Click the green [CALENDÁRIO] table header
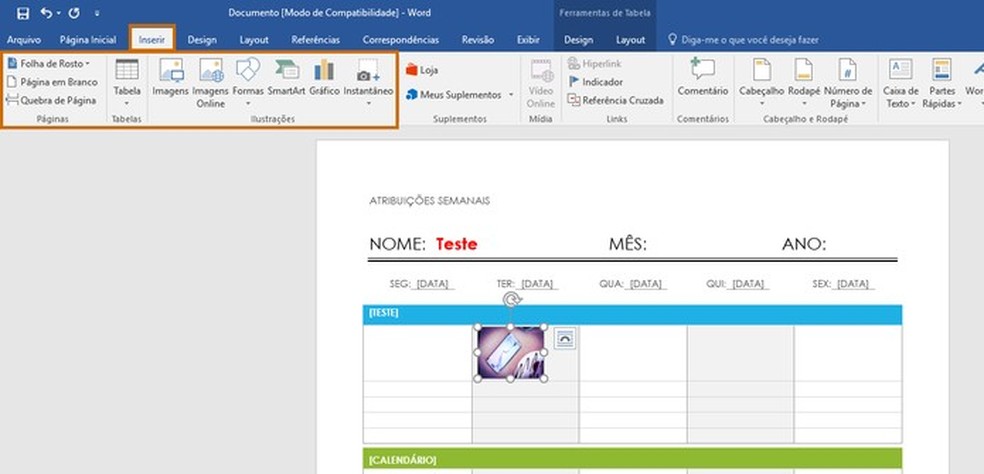This screenshot has width=984, height=474. (x=633, y=459)
